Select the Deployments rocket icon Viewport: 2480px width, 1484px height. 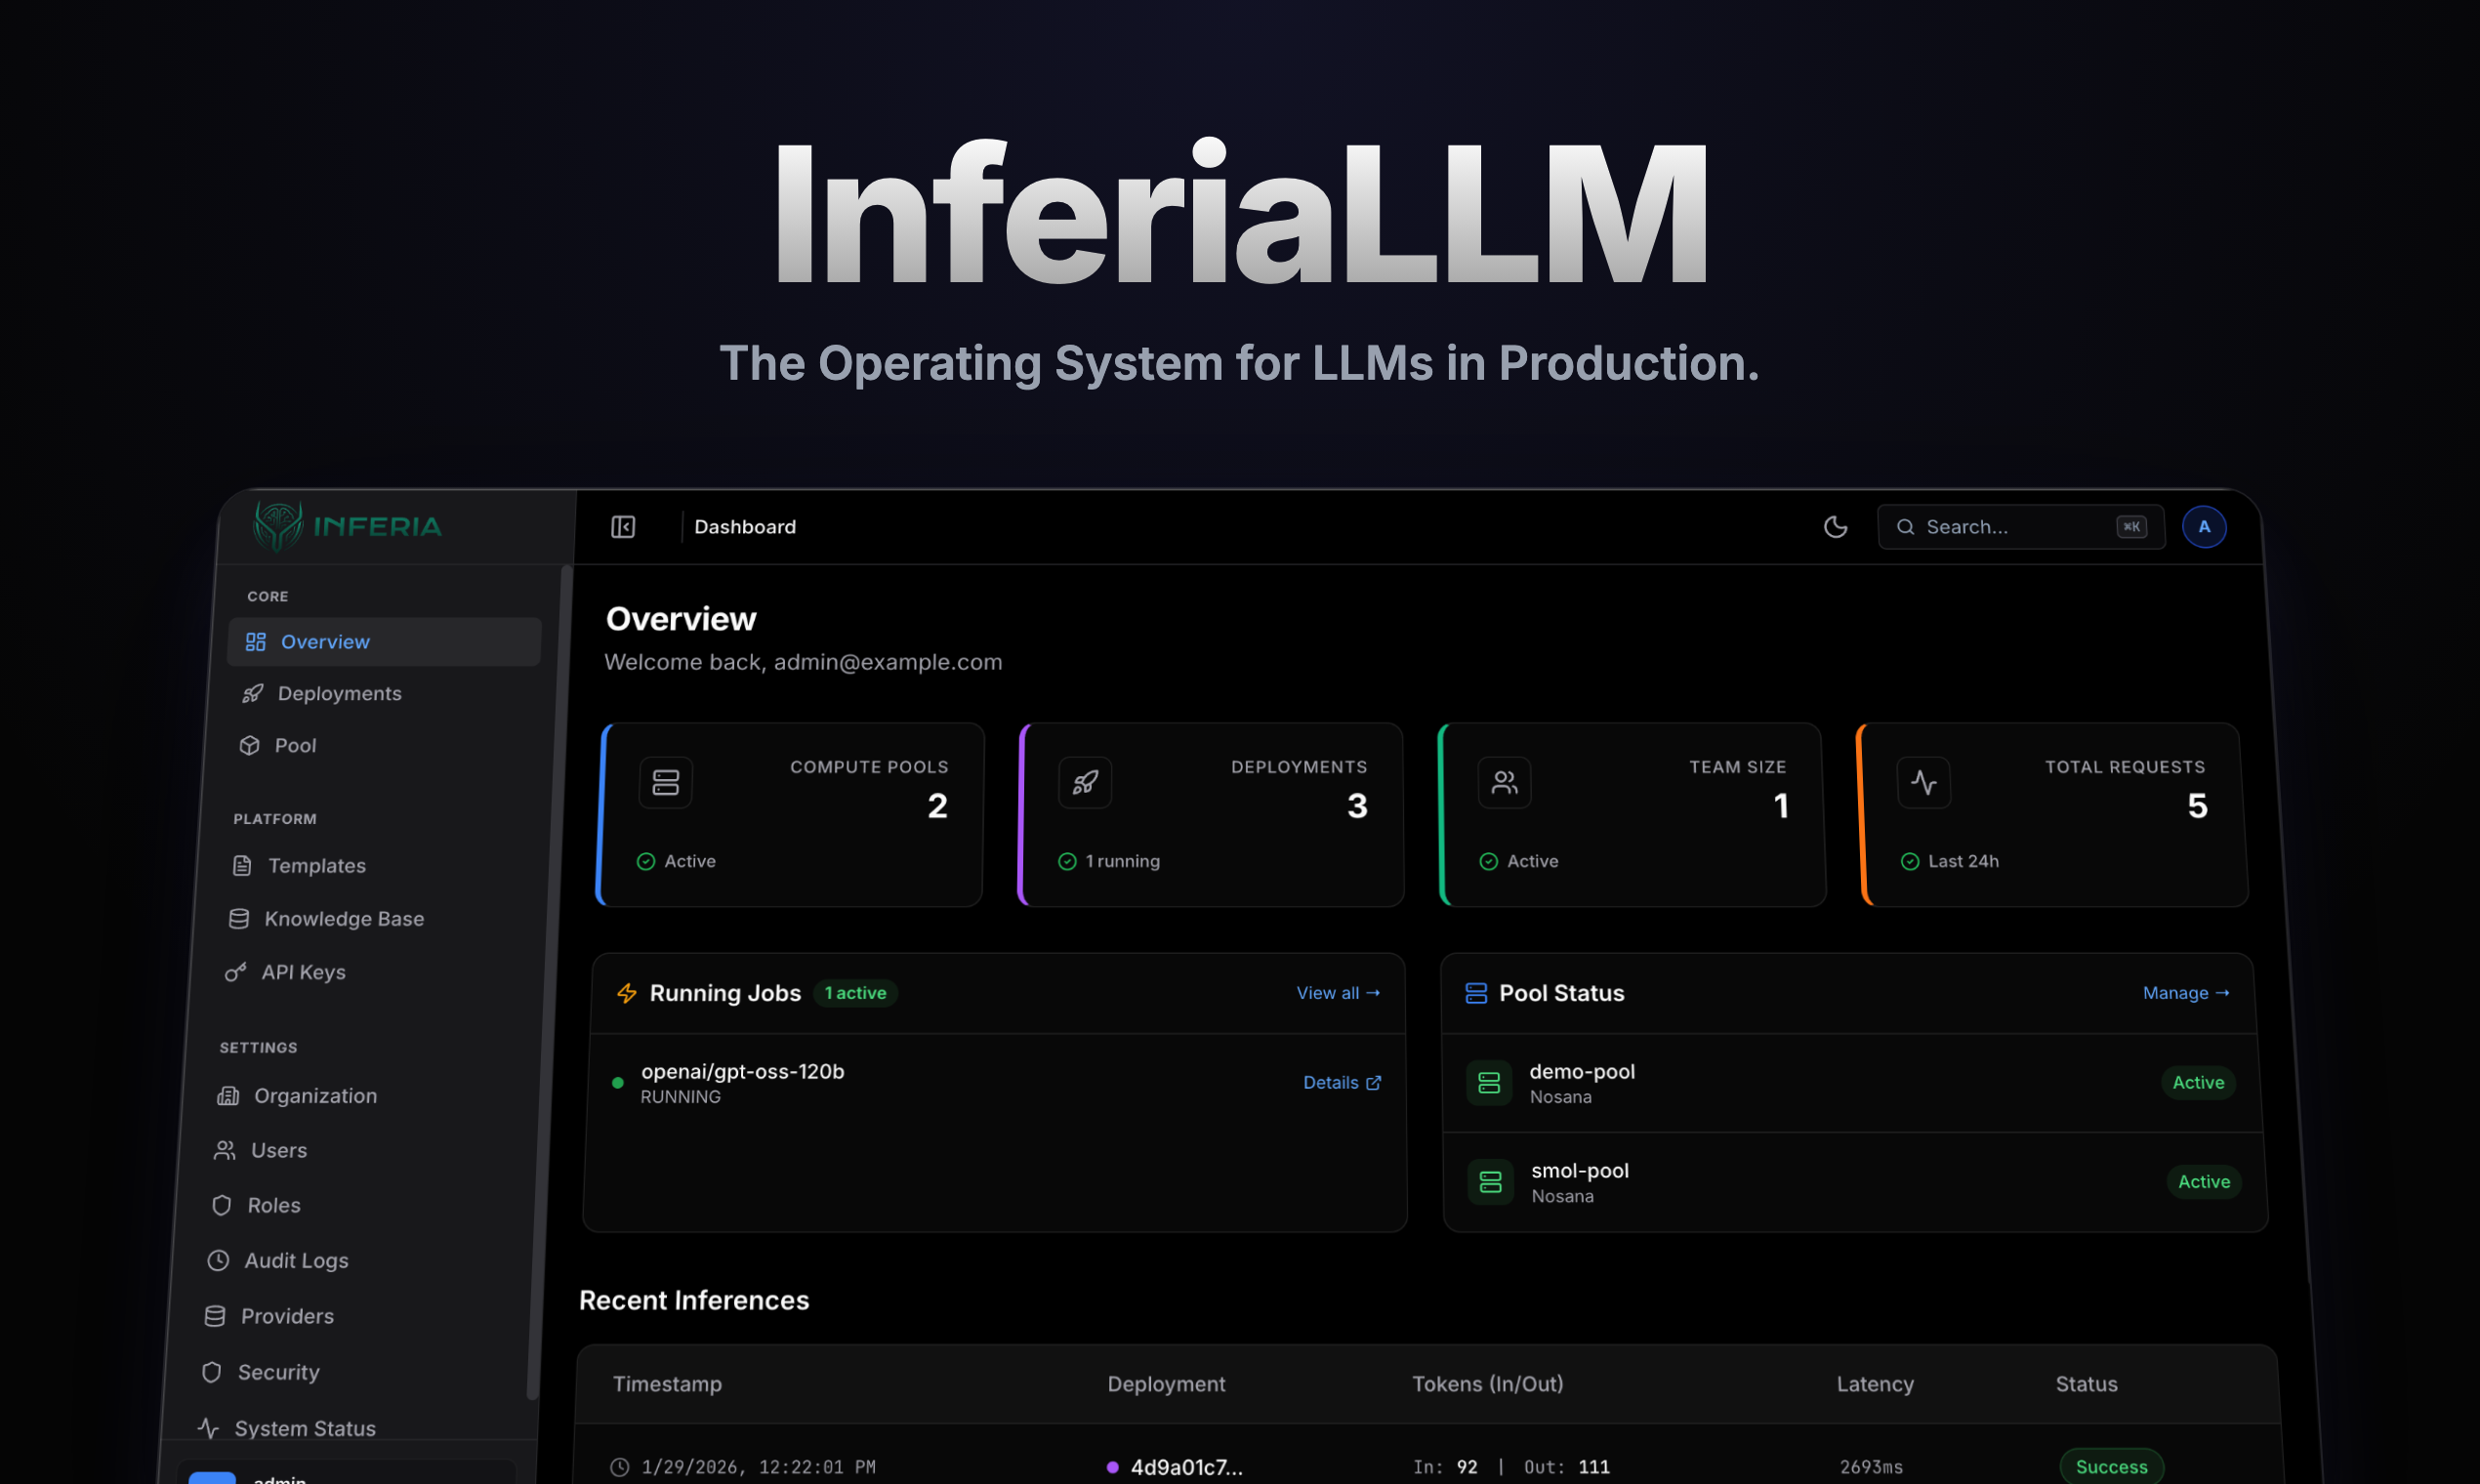point(253,693)
